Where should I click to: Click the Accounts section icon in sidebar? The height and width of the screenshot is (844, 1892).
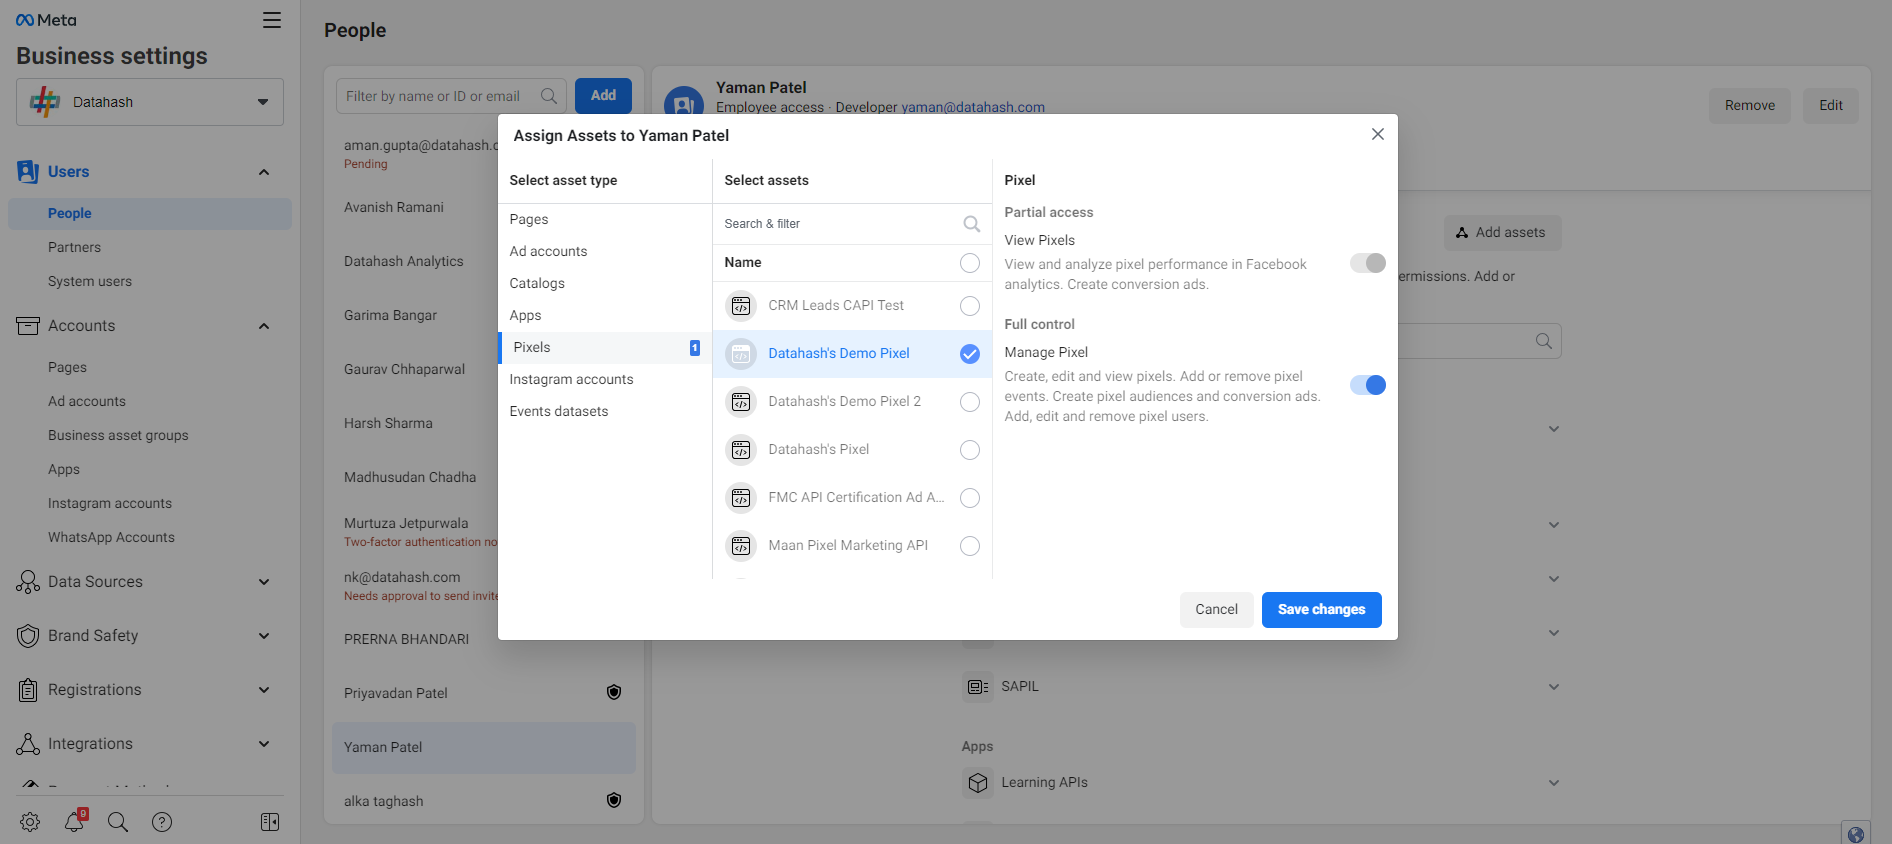(x=28, y=326)
